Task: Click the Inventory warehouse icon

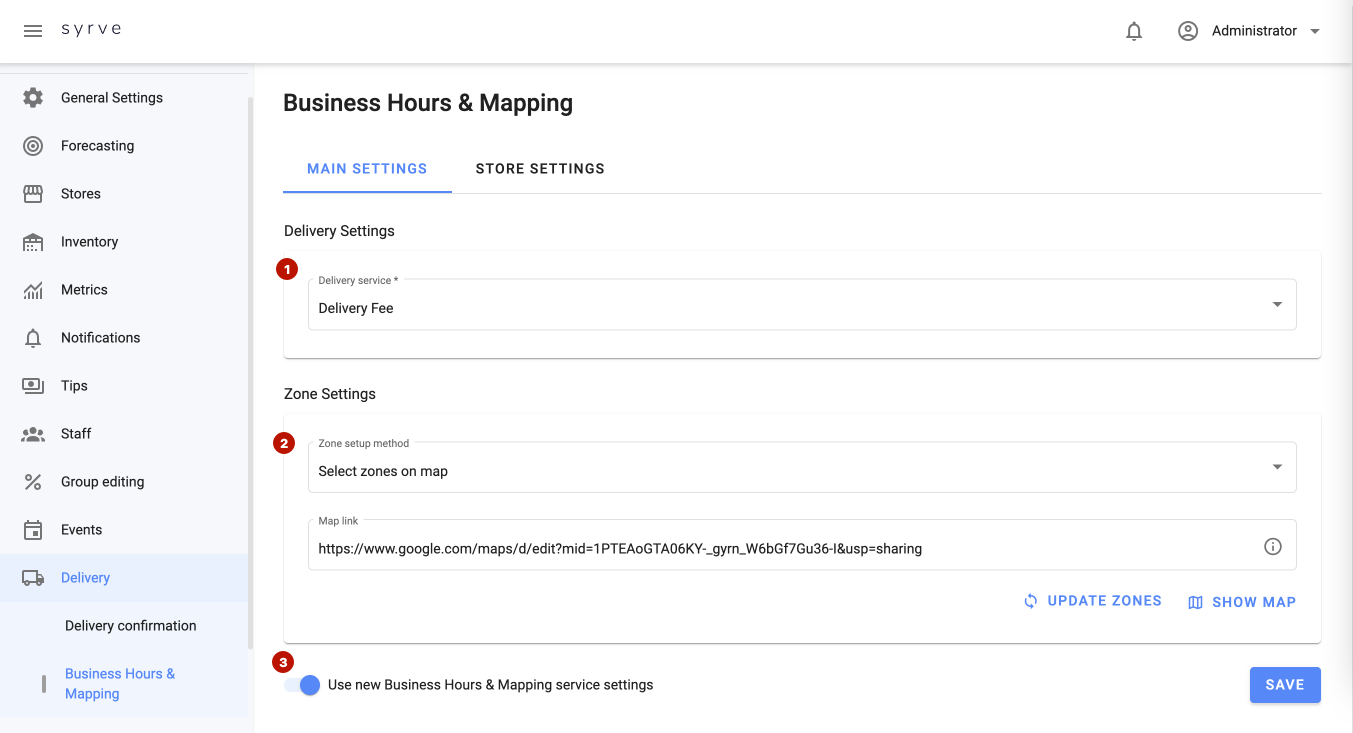Action: pyautogui.click(x=33, y=242)
